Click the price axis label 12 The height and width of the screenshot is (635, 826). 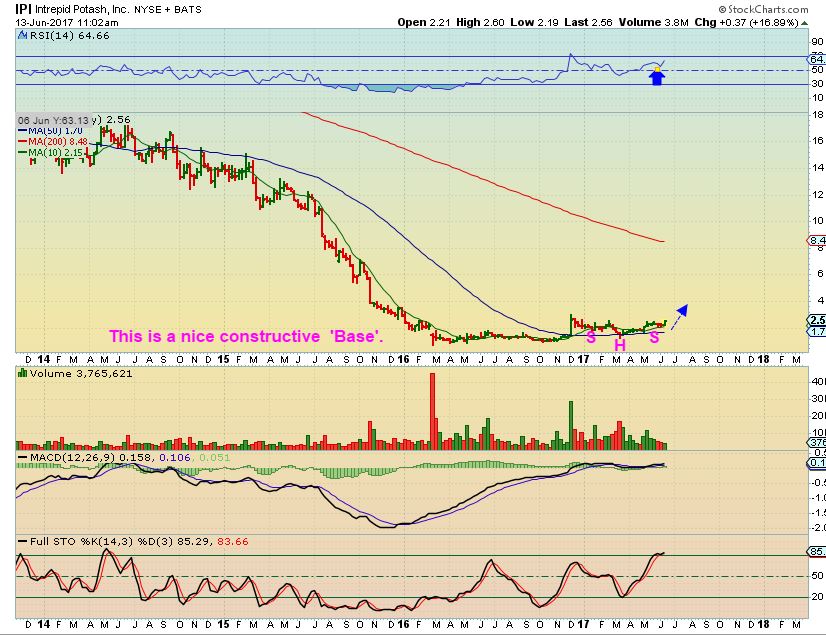pyautogui.click(x=818, y=194)
